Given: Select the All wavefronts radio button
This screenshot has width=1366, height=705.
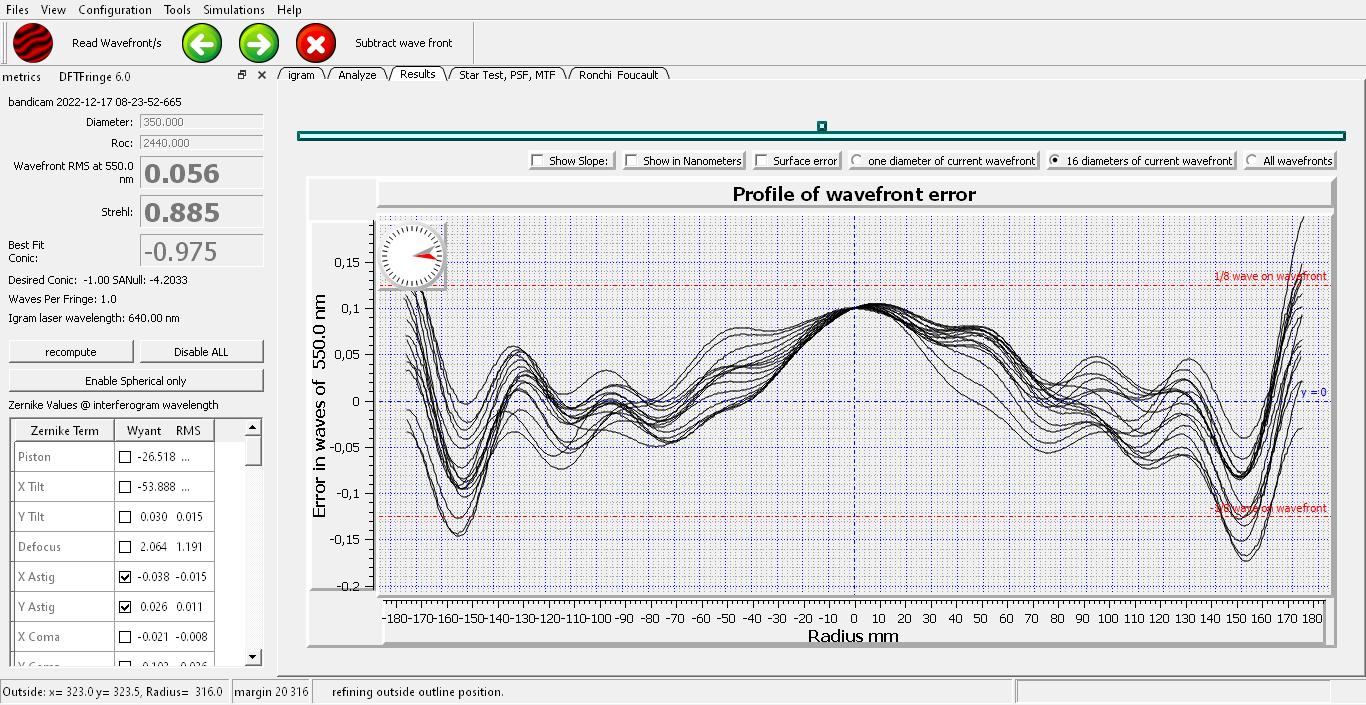Looking at the screenshot, I should pos(1253,161).
